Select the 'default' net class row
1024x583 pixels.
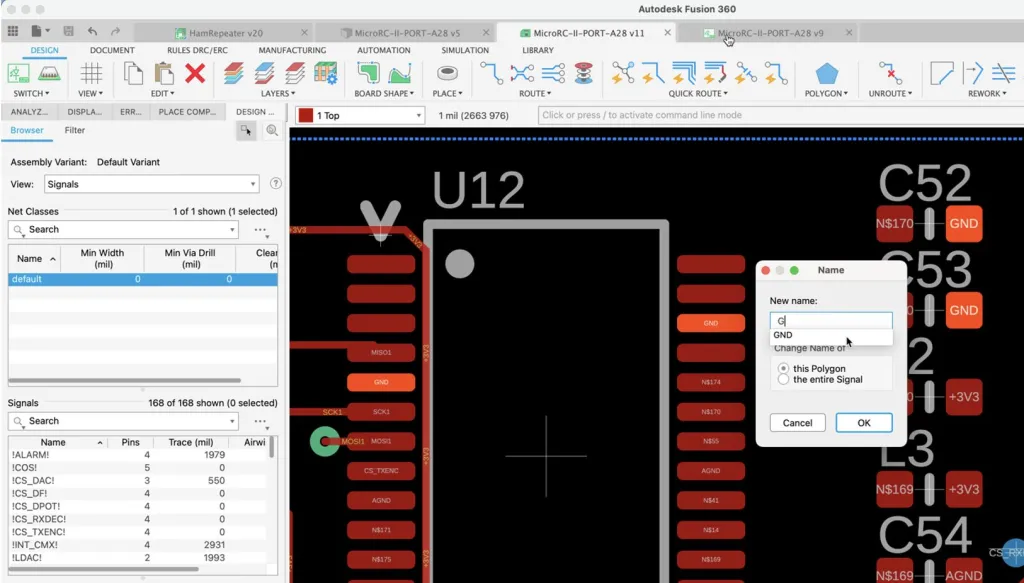pos(142,279)
